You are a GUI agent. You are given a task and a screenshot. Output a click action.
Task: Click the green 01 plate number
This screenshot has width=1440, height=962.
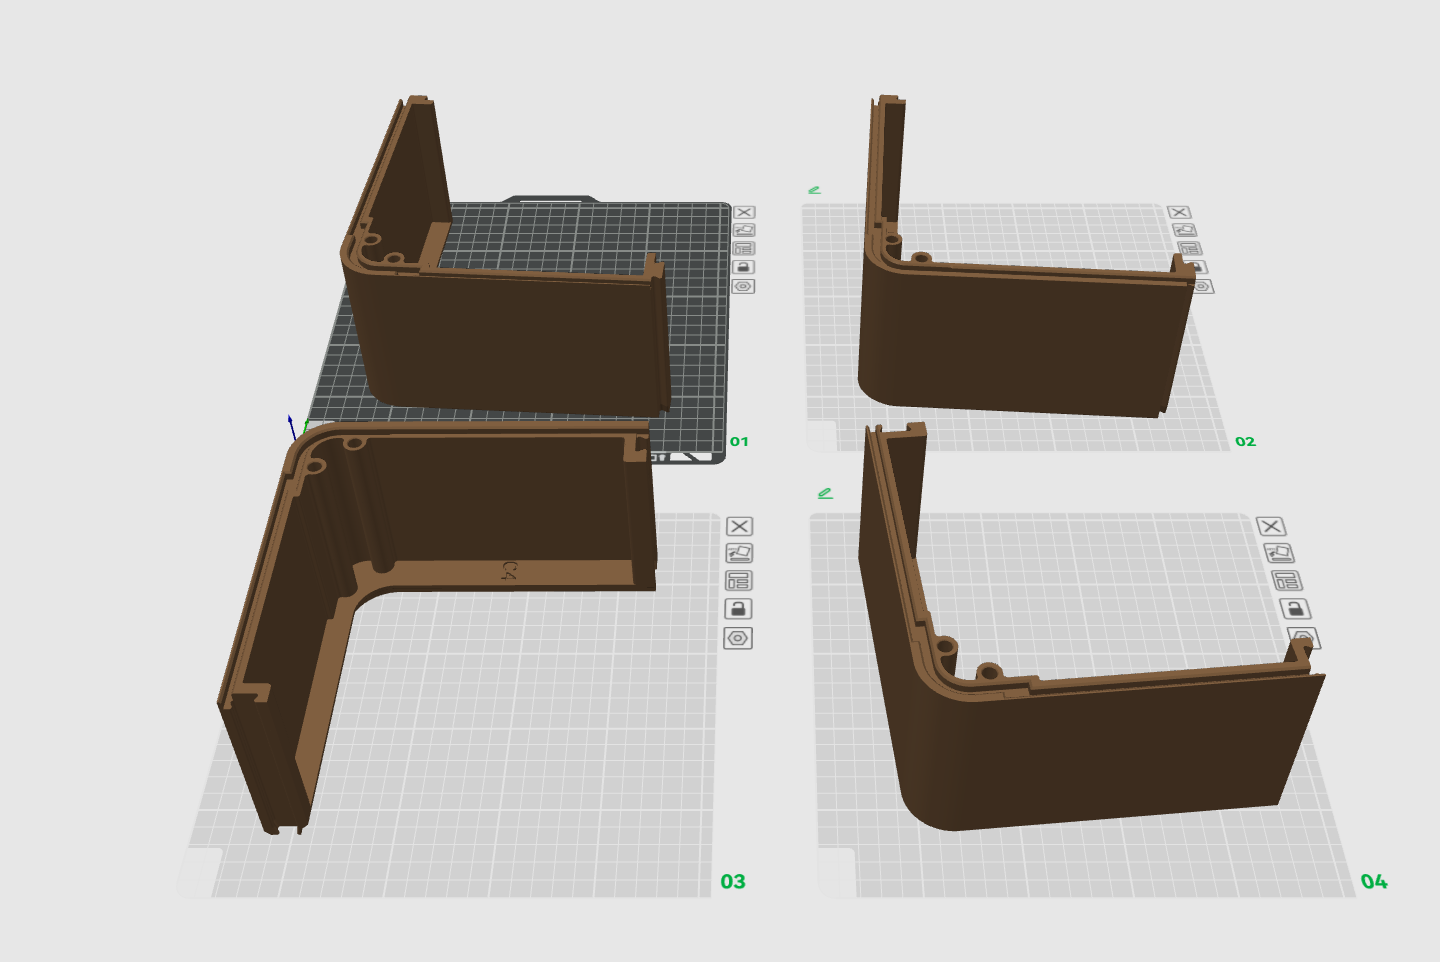[x=739, y=441]
